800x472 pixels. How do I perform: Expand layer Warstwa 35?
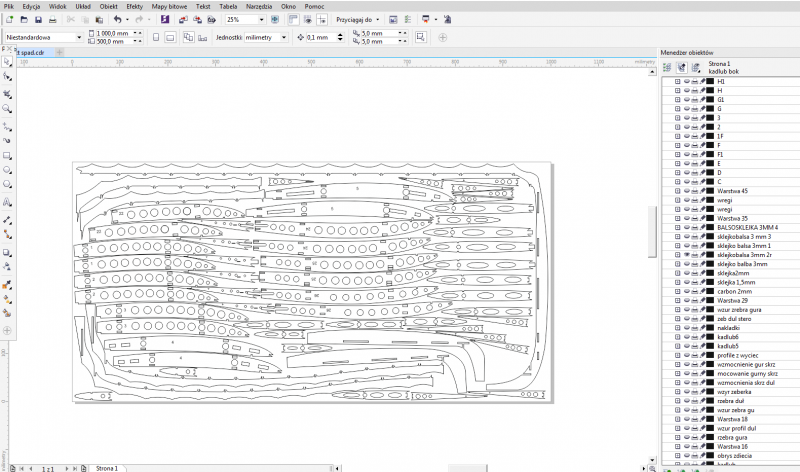pyautogui.click(x=677, y=218)
